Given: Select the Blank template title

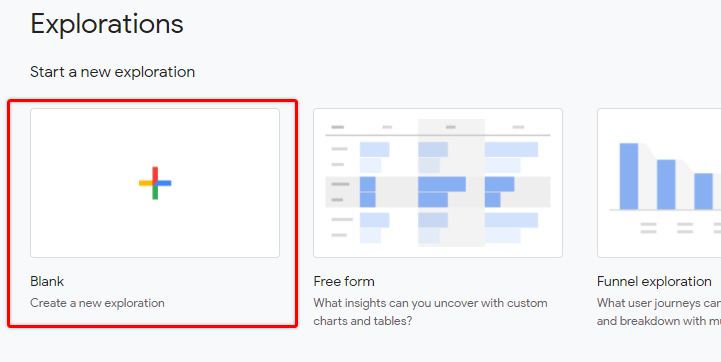Looking at the screenshot, I should (47, 282).
